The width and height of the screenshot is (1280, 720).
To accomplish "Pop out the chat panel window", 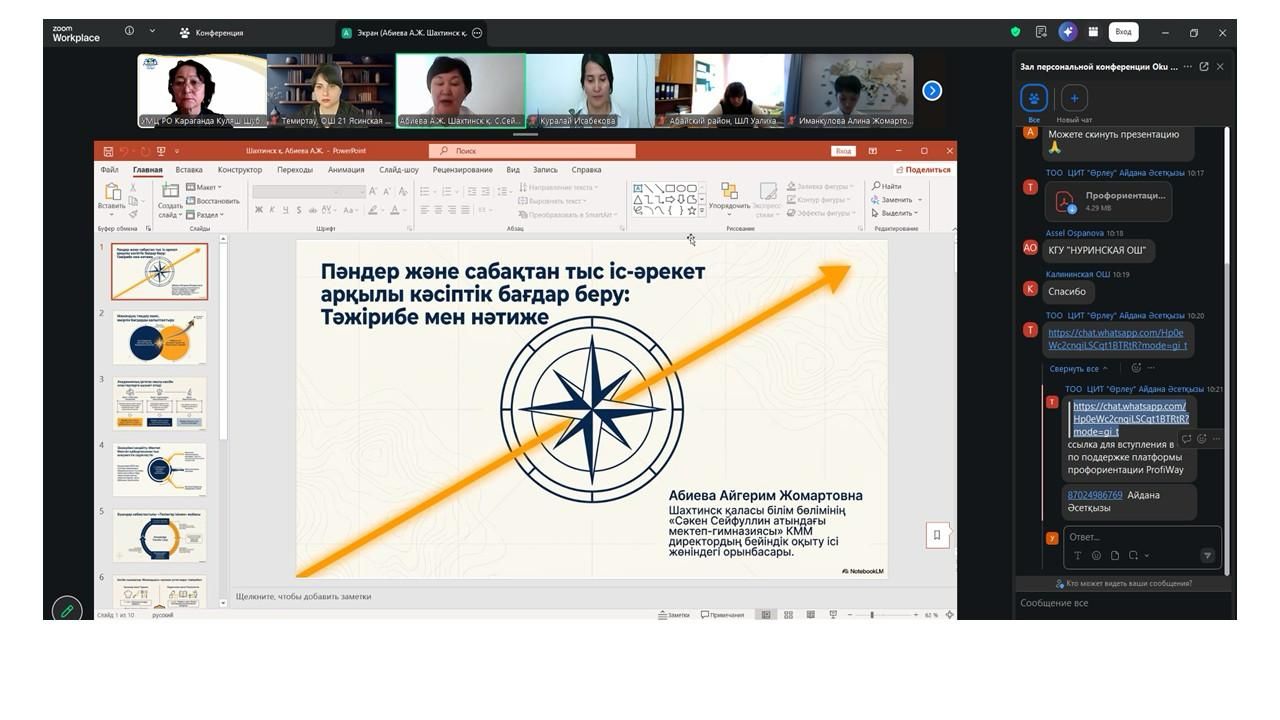I will 1204,67.
